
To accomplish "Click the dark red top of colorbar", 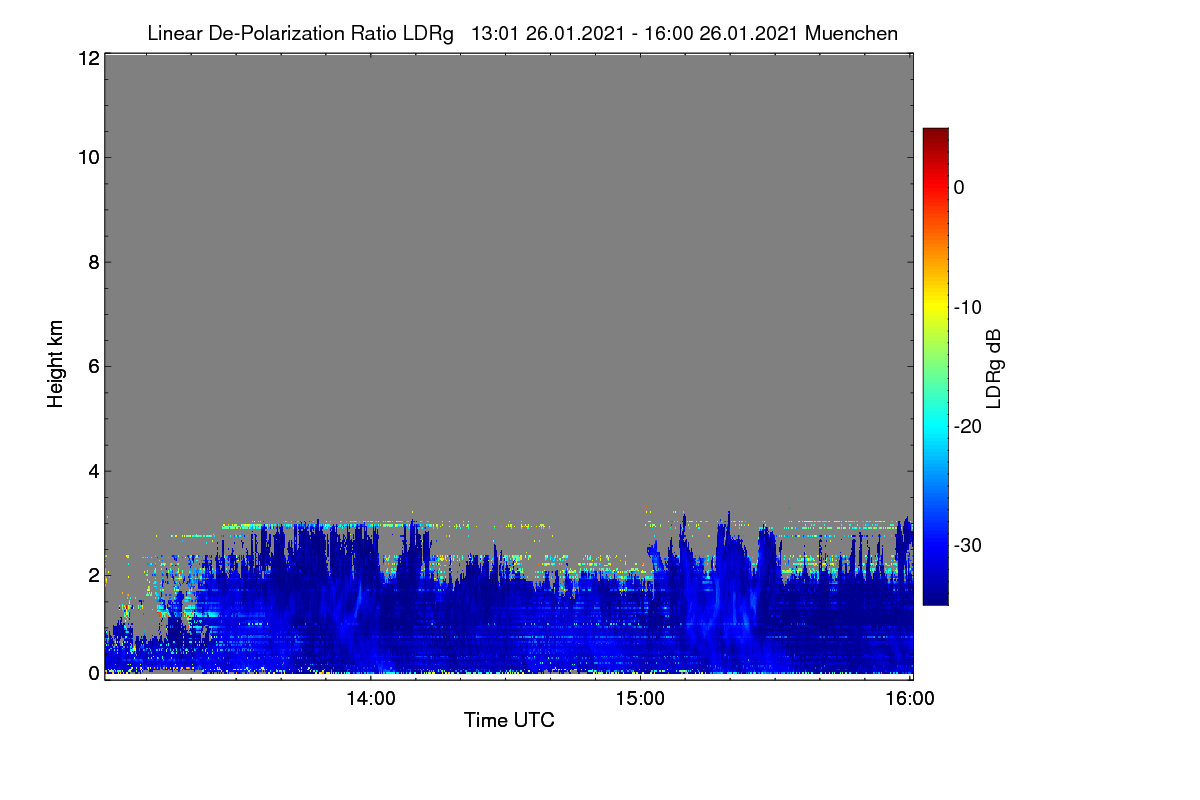I will click(935, 134).
